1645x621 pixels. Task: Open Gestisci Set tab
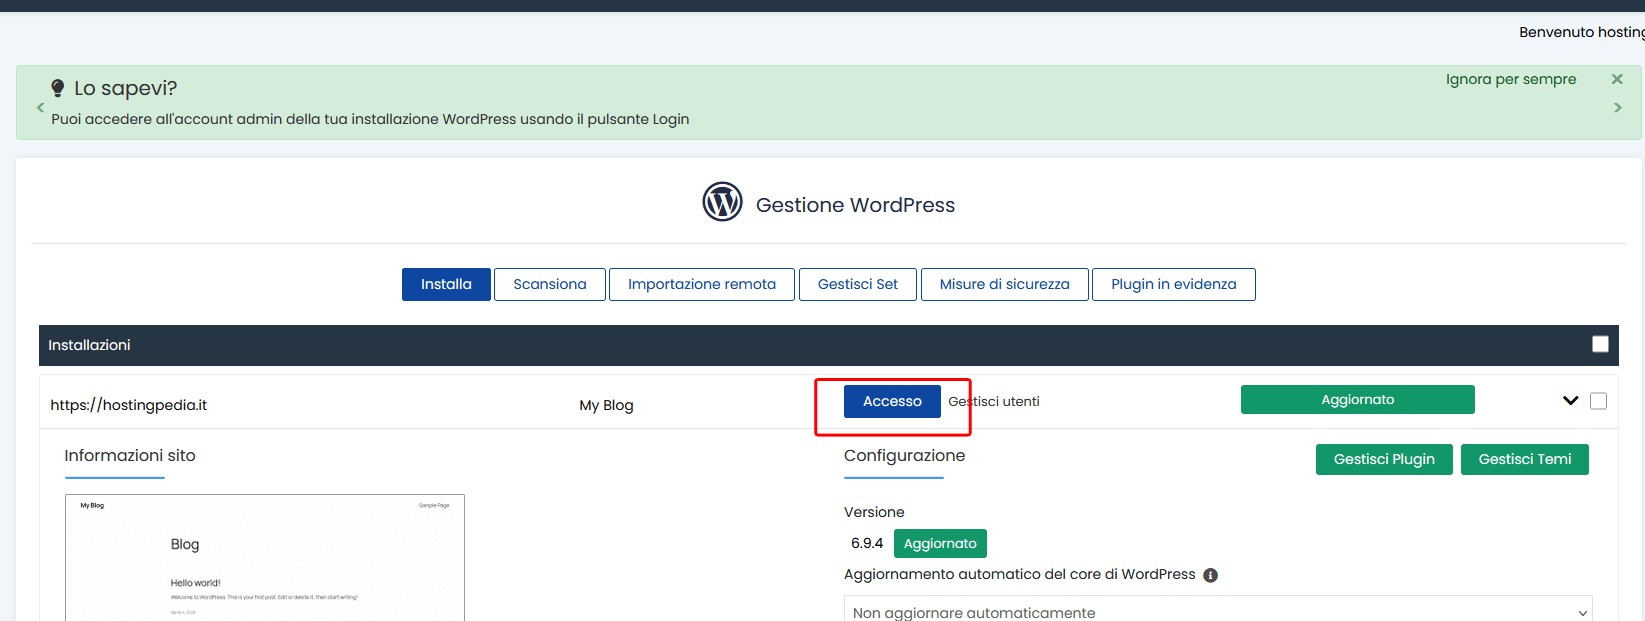pyautogui.click(x=858, y=284)
